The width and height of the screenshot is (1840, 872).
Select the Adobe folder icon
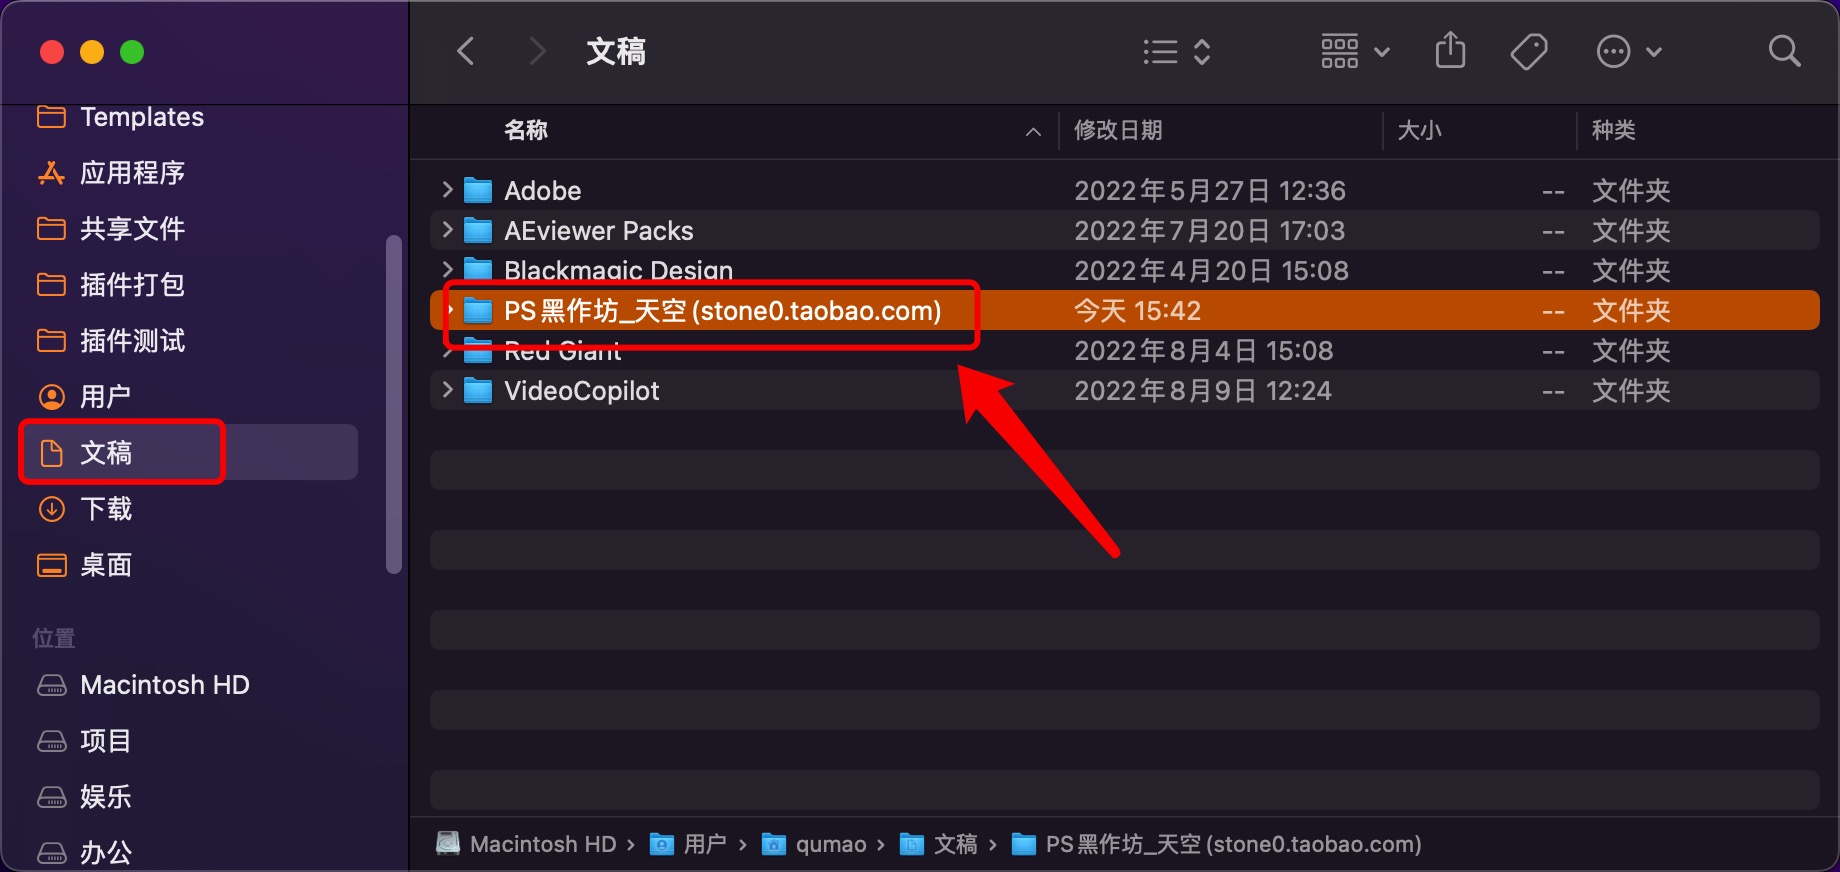[478, 190]
